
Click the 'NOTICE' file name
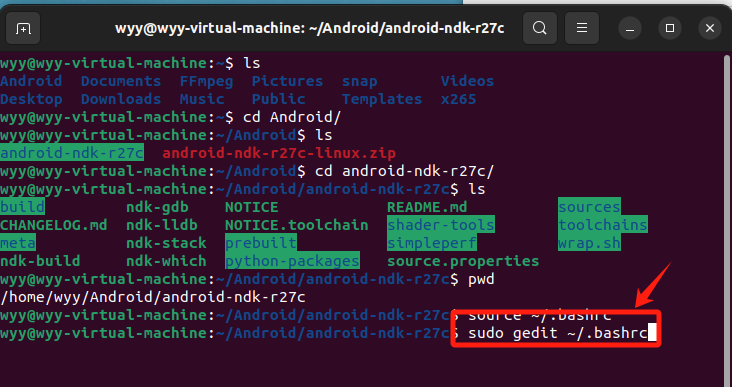252,207
